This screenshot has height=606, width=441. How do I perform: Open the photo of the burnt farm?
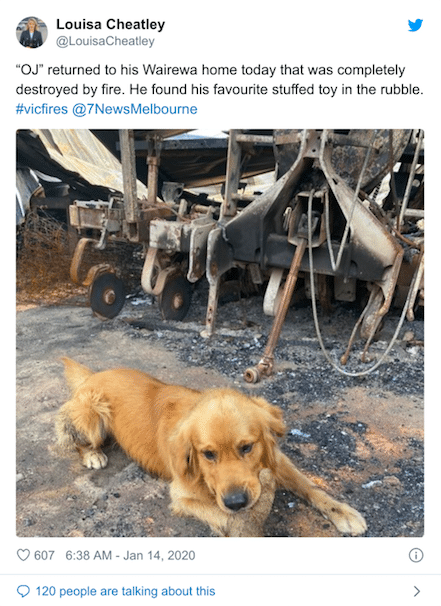(220, 333)
